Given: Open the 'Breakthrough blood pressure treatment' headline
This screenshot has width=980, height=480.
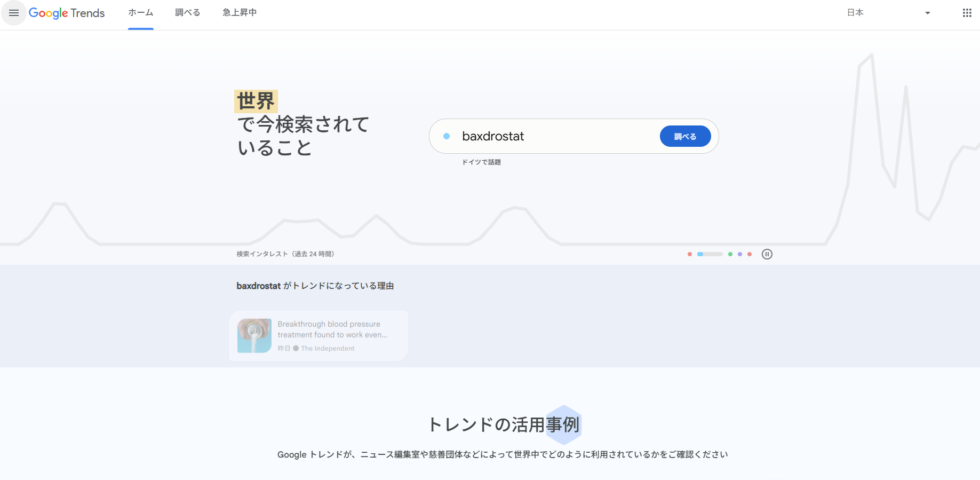Looking at the screenshot, I should 332,329.
